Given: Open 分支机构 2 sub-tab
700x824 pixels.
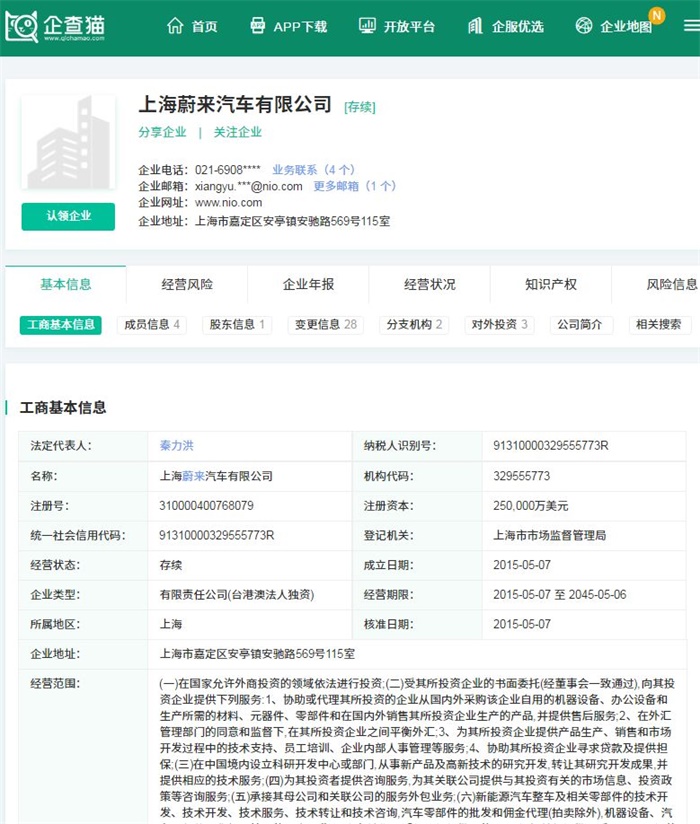Looking at the screenshot, I should pos(414,325).
